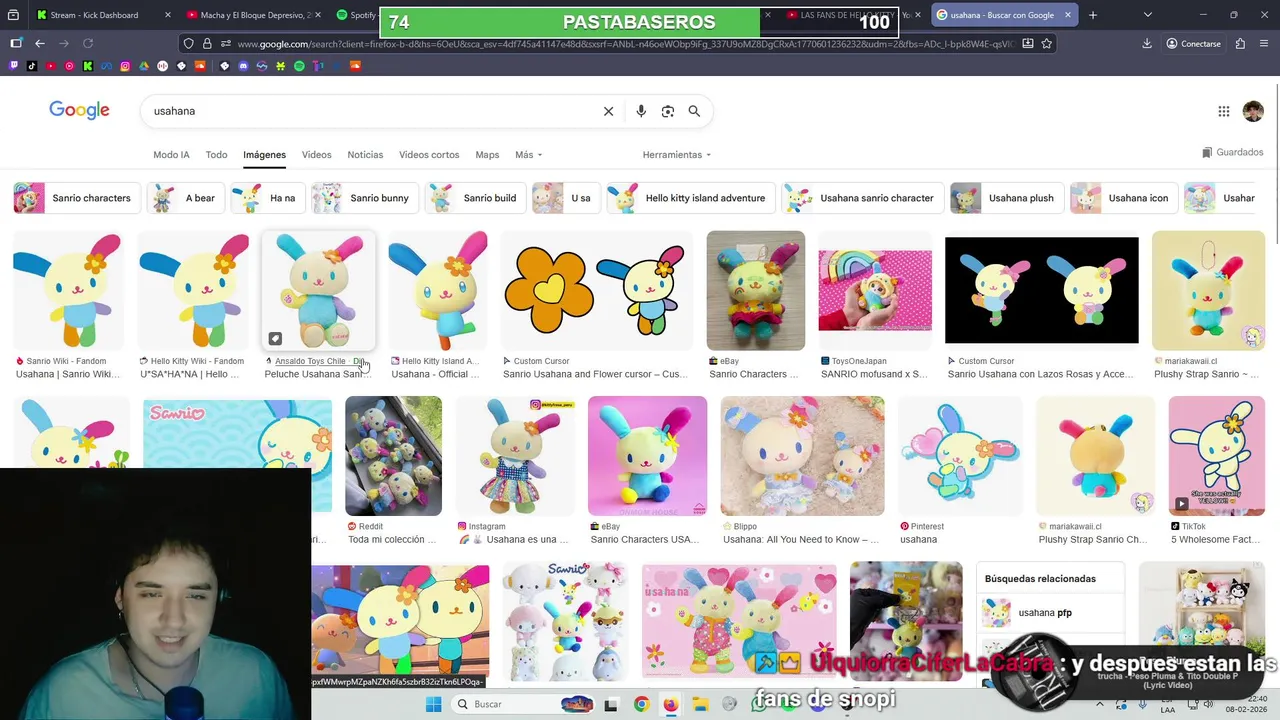This screenshot has width=1280, height=720.
Task: Switch to the Videos tab
Action: pyautogui.click(x=316, y=155)
